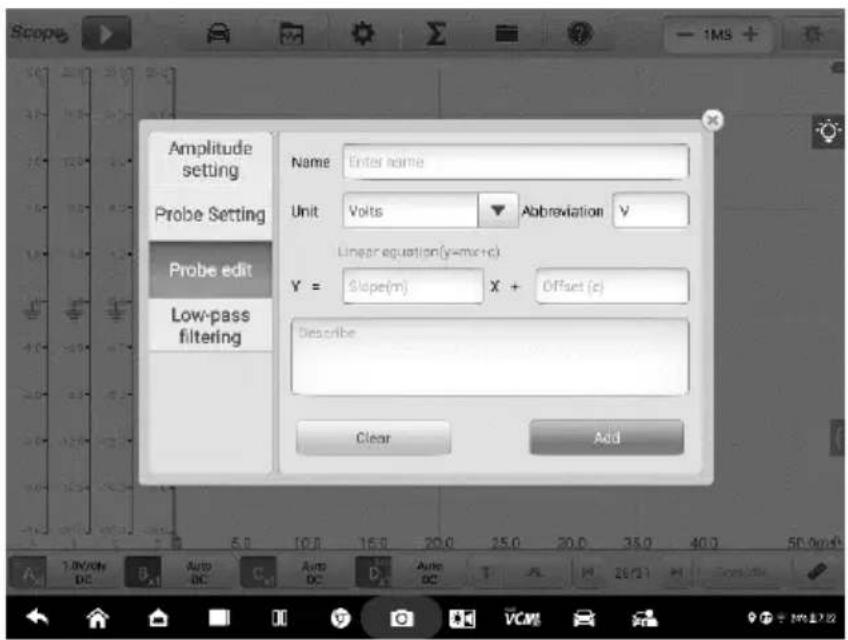Select the Probe edit tab
This screenshot has width=848, height=640.
[210, 270]
